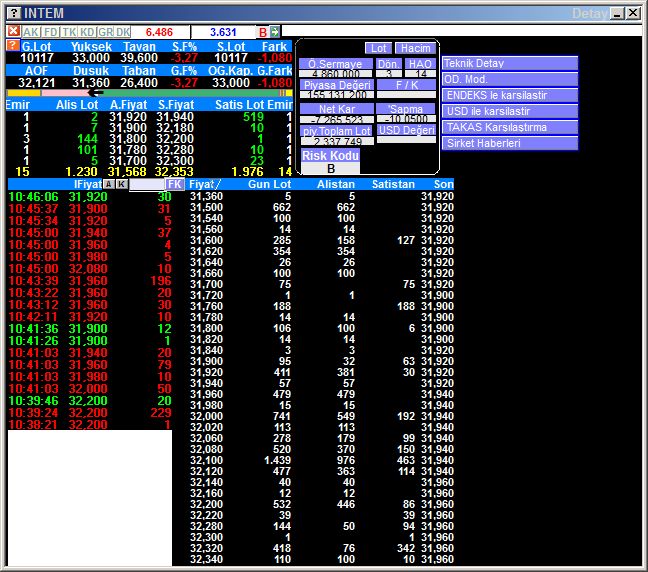Click ask price 31,940 in order book

click(175, 117)
